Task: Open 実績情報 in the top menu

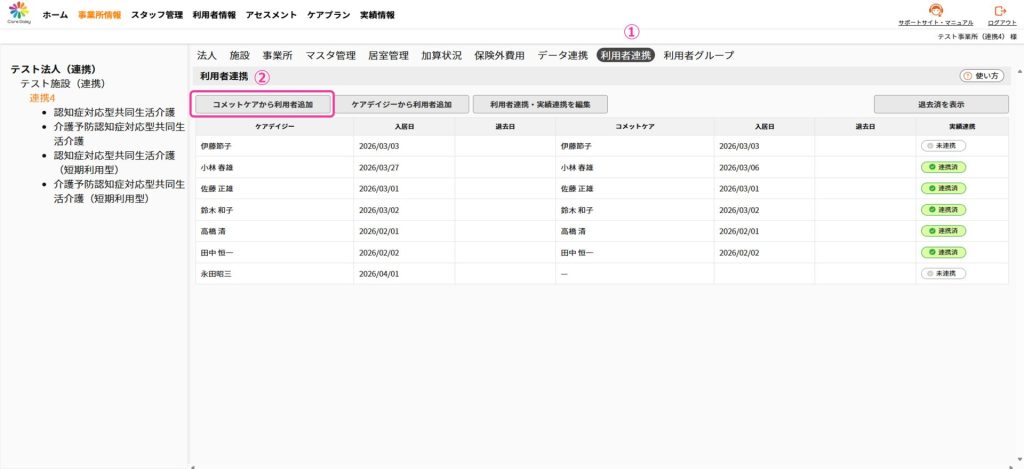Action: point(377,15)
